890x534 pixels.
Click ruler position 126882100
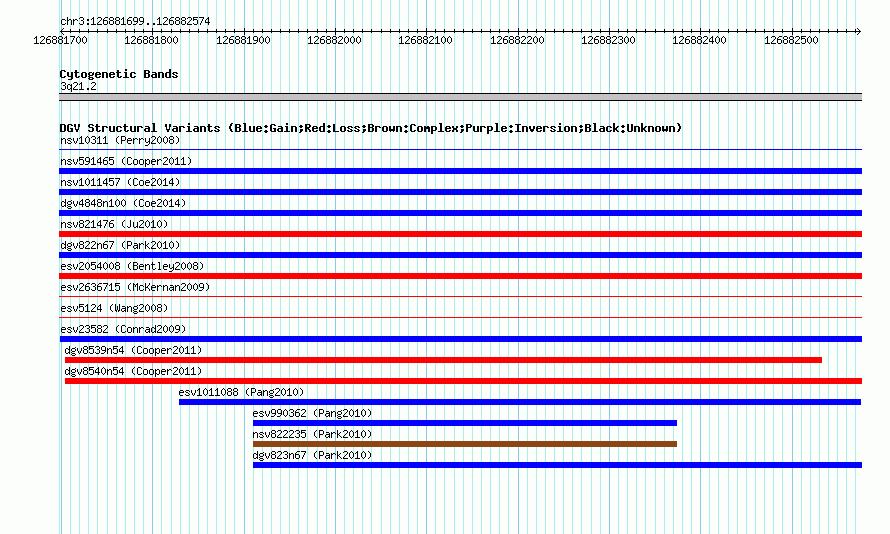point(425,40)
